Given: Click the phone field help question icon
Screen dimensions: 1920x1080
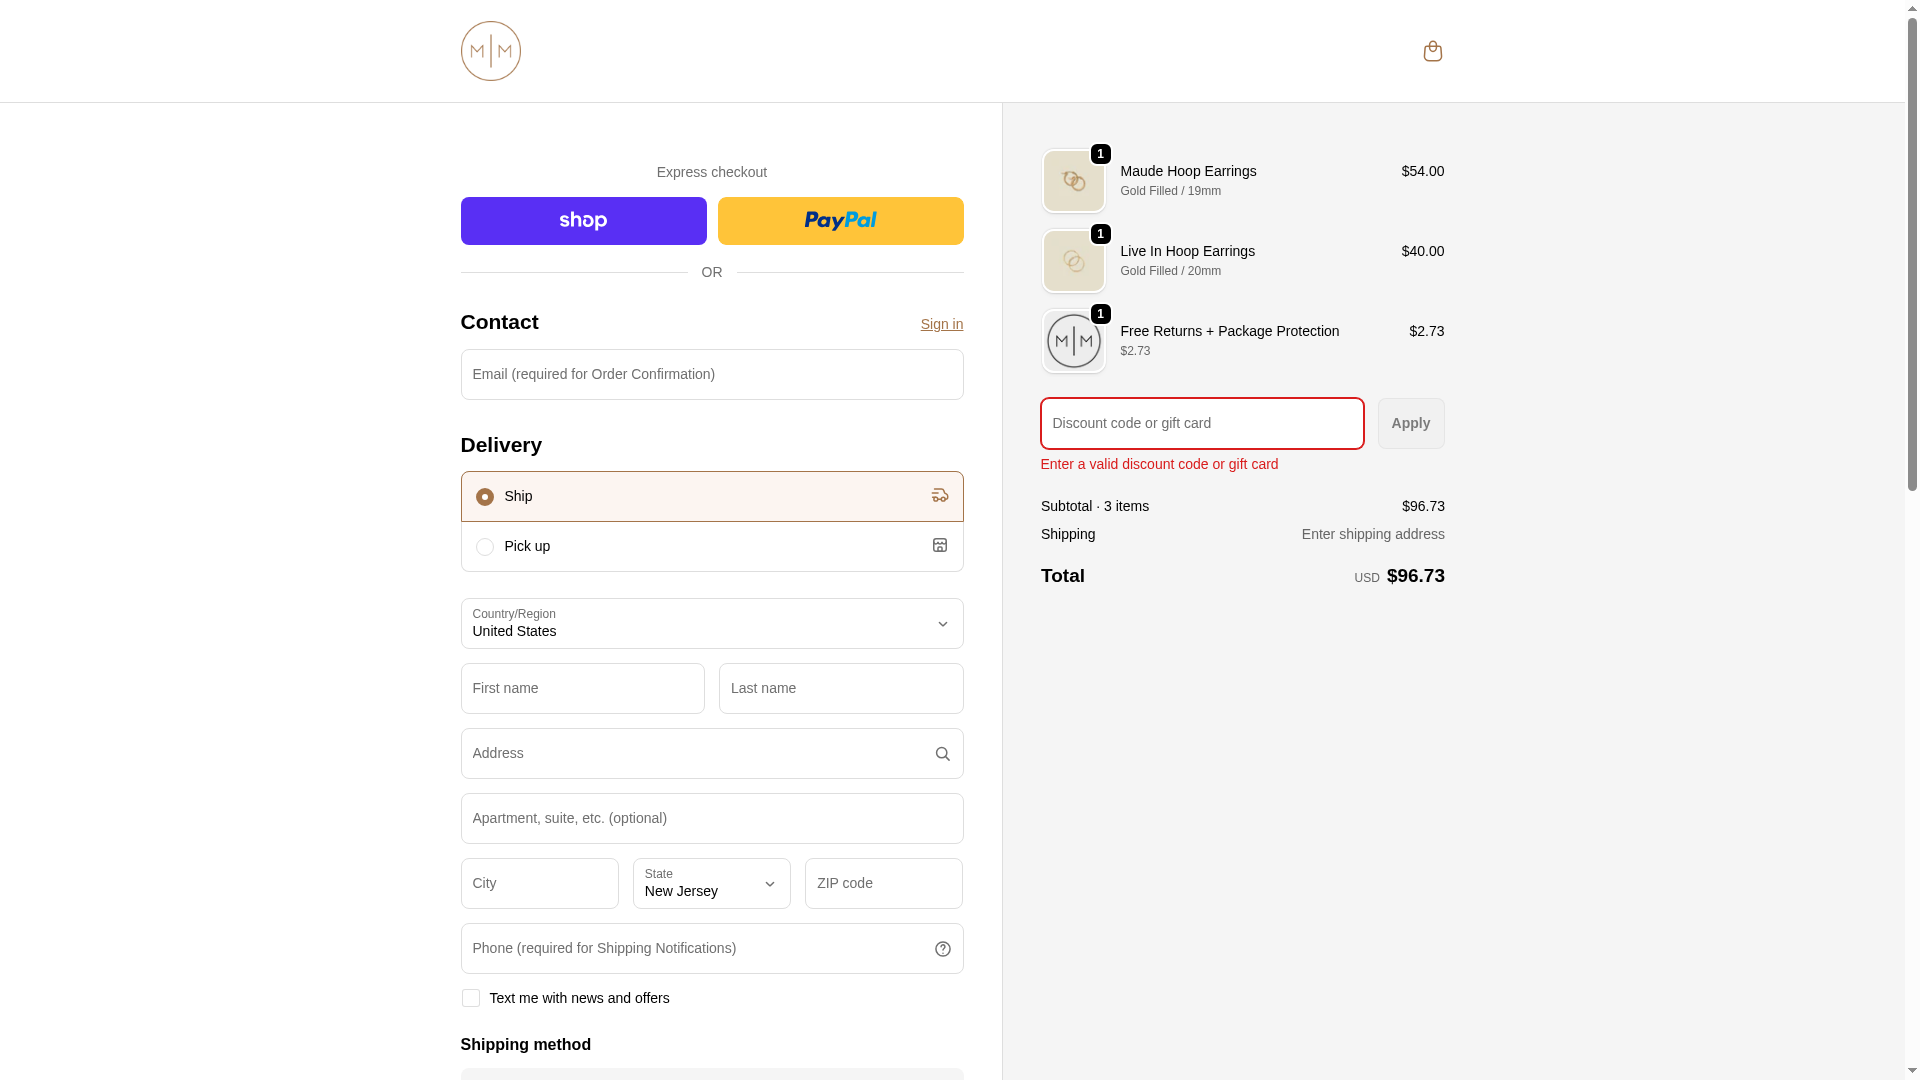Looking at the screenshot, I should click(x=942, y=949).
